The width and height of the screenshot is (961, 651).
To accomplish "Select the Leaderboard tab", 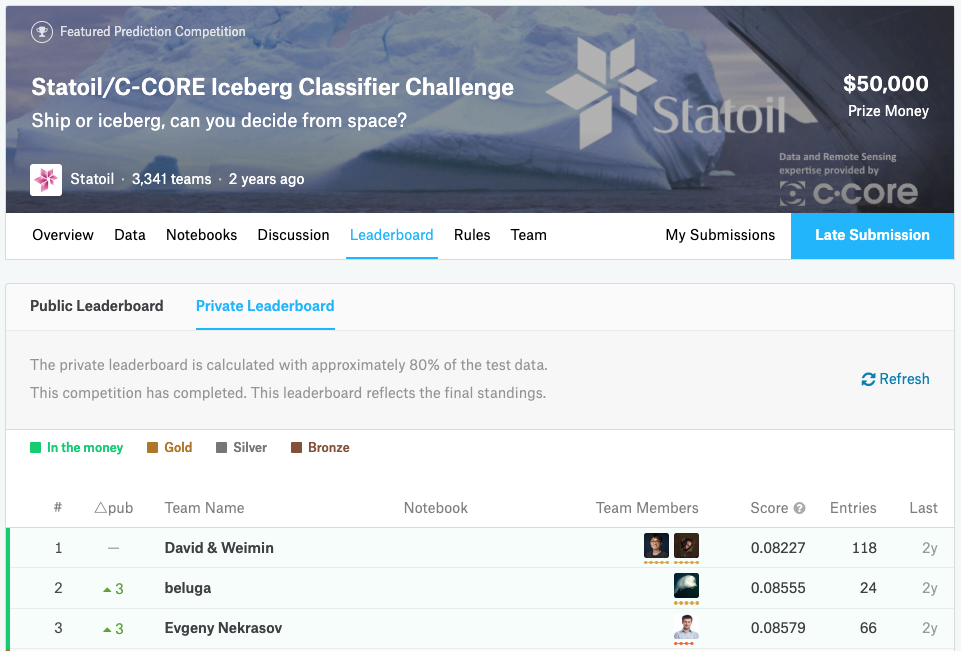I will (392, 235).
